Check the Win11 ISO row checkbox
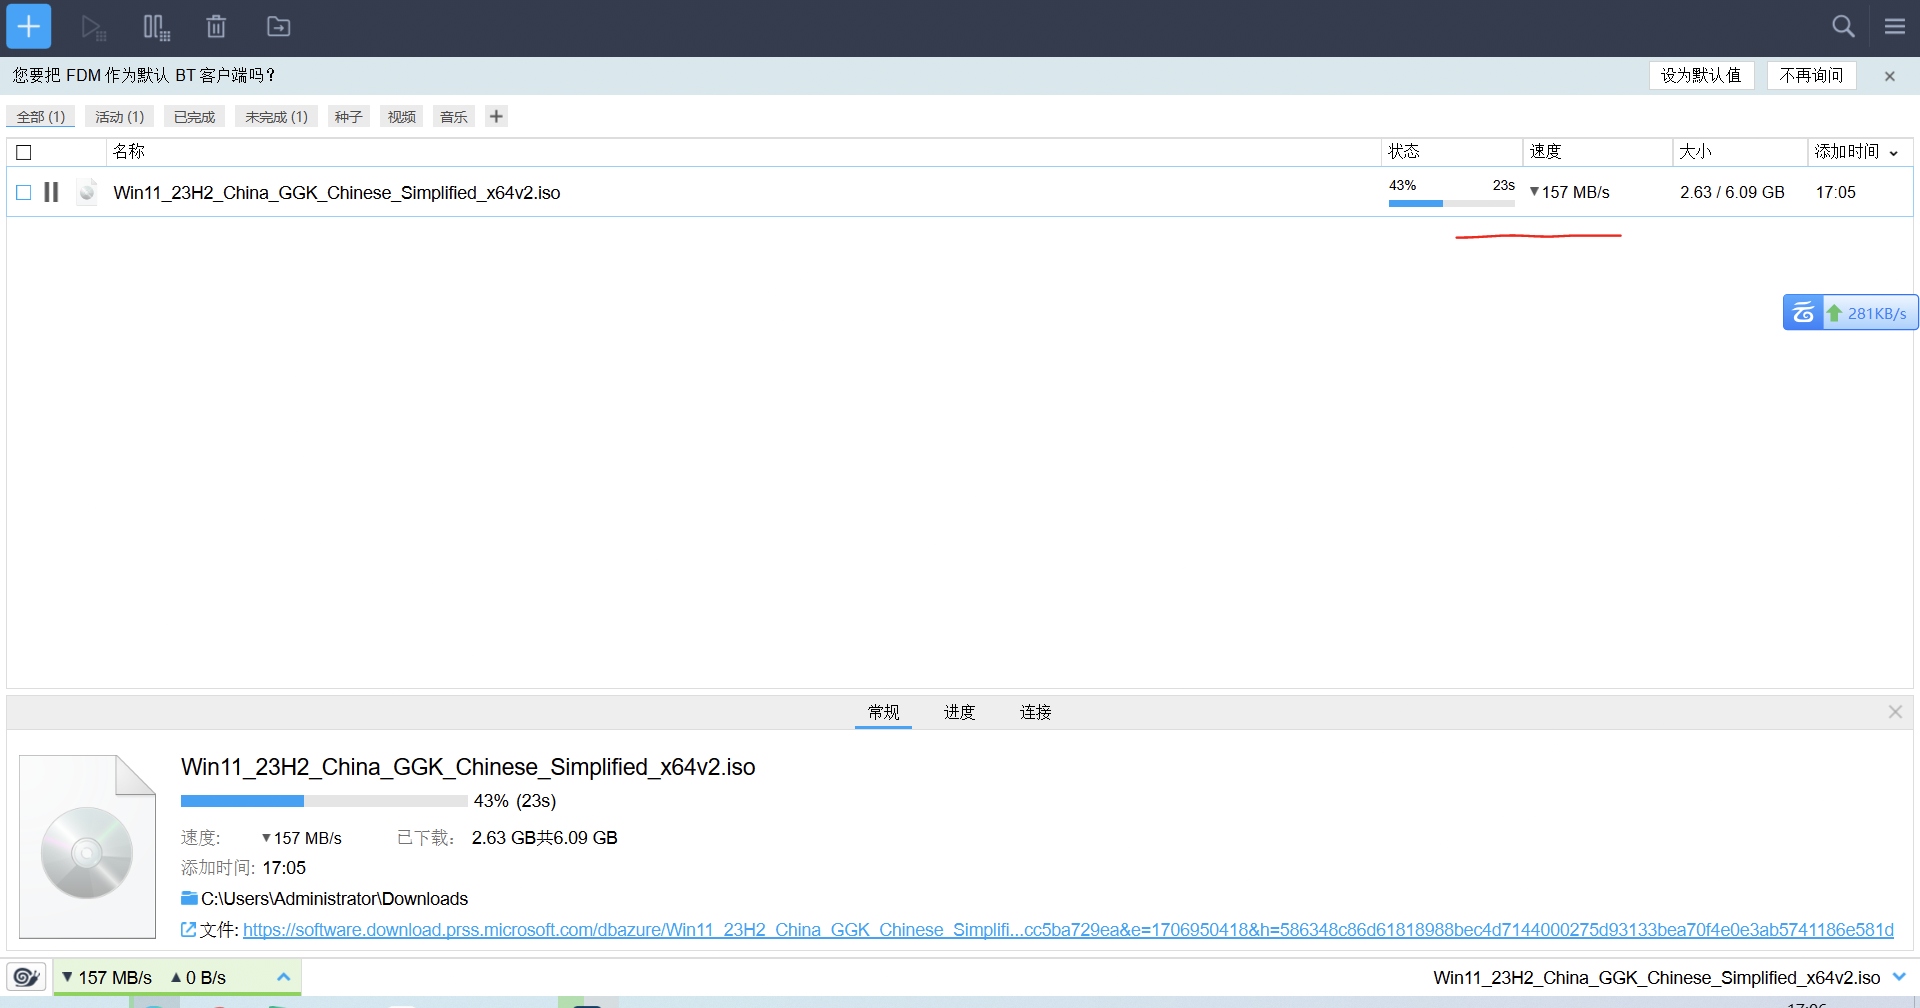The height and width of the screenshot is (1008, 1920). 24,192
